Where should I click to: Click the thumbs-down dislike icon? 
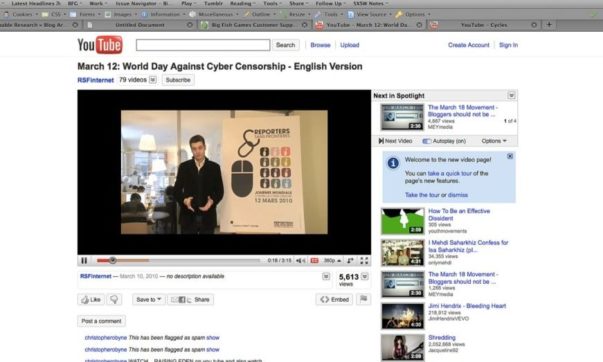pyautogui.click(x=114, y=300)
